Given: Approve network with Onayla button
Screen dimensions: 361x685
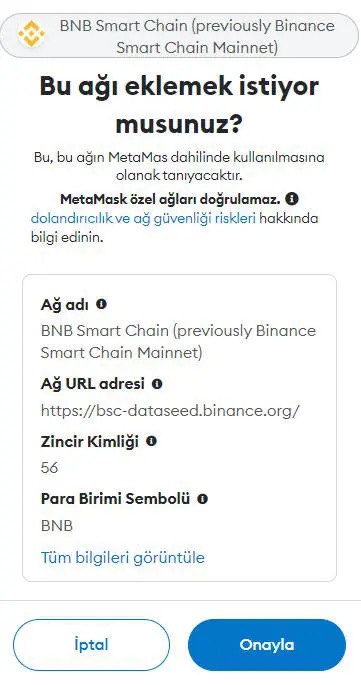Looking at the screenshot, I should click(267, 644).
